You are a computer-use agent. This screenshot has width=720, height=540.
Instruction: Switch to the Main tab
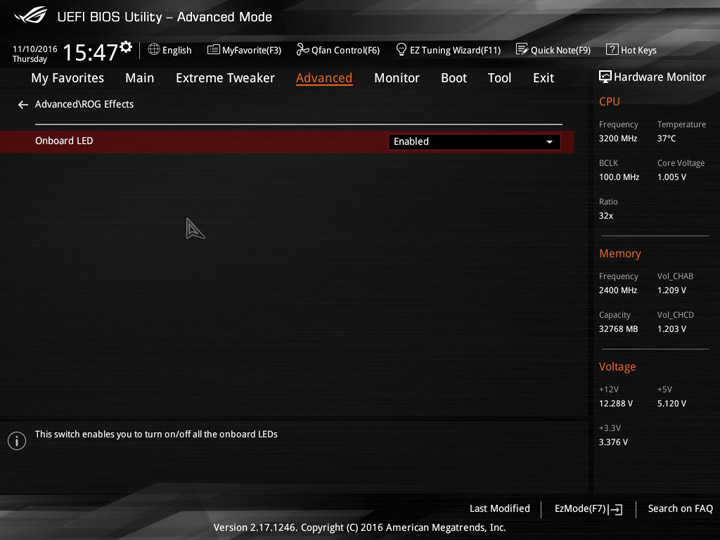point(140,78)
